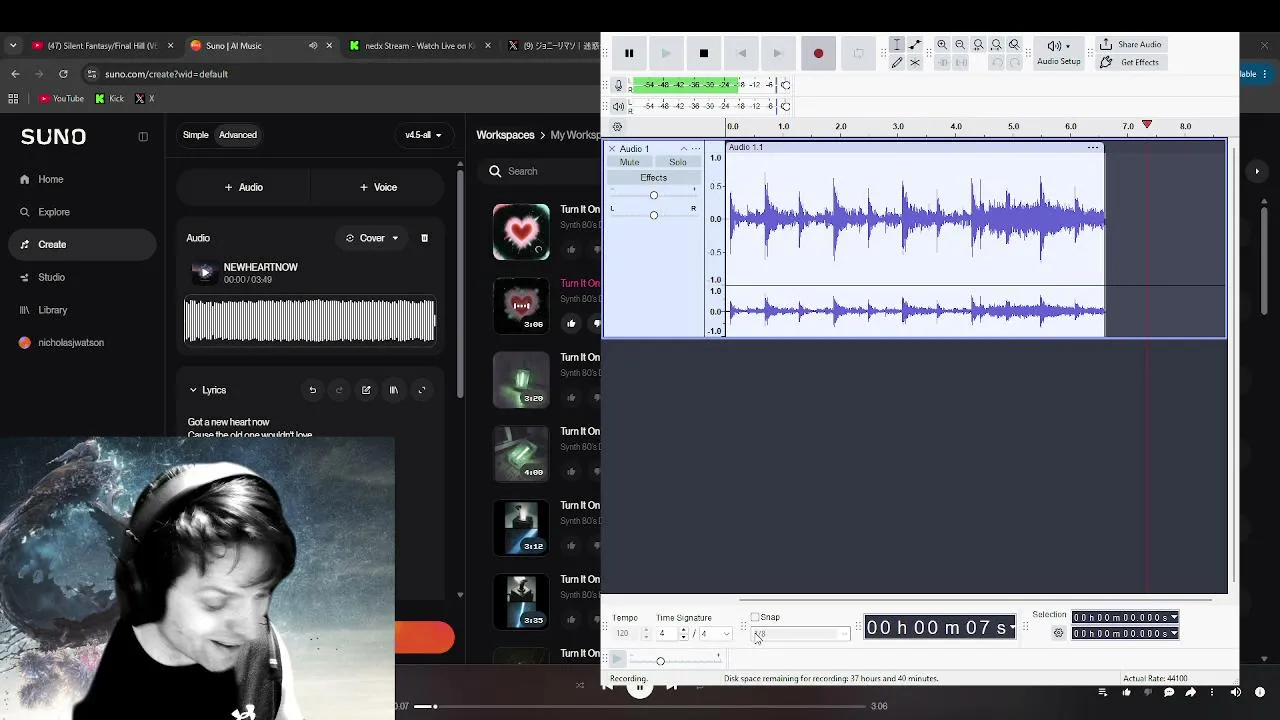Collapse Suno sidebar panel icon
The height and width of the screenshot is (720, 1280).
[x=143, y=136]
